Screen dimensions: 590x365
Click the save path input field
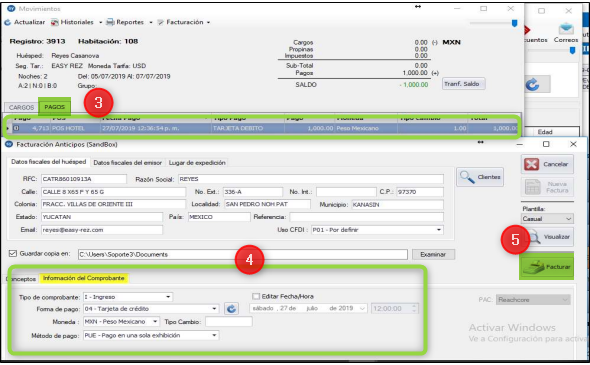pyautogui.click(x=243, y=255)
